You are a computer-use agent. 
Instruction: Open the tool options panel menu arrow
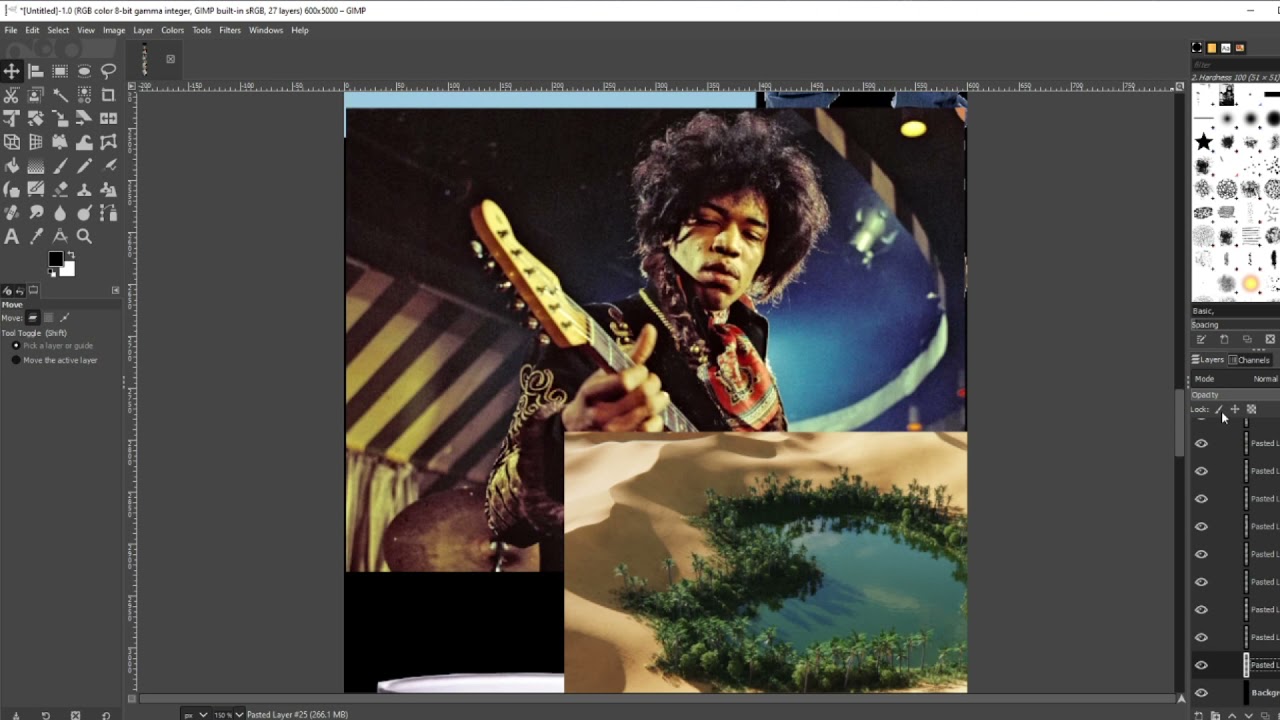[x=115, y=290]
